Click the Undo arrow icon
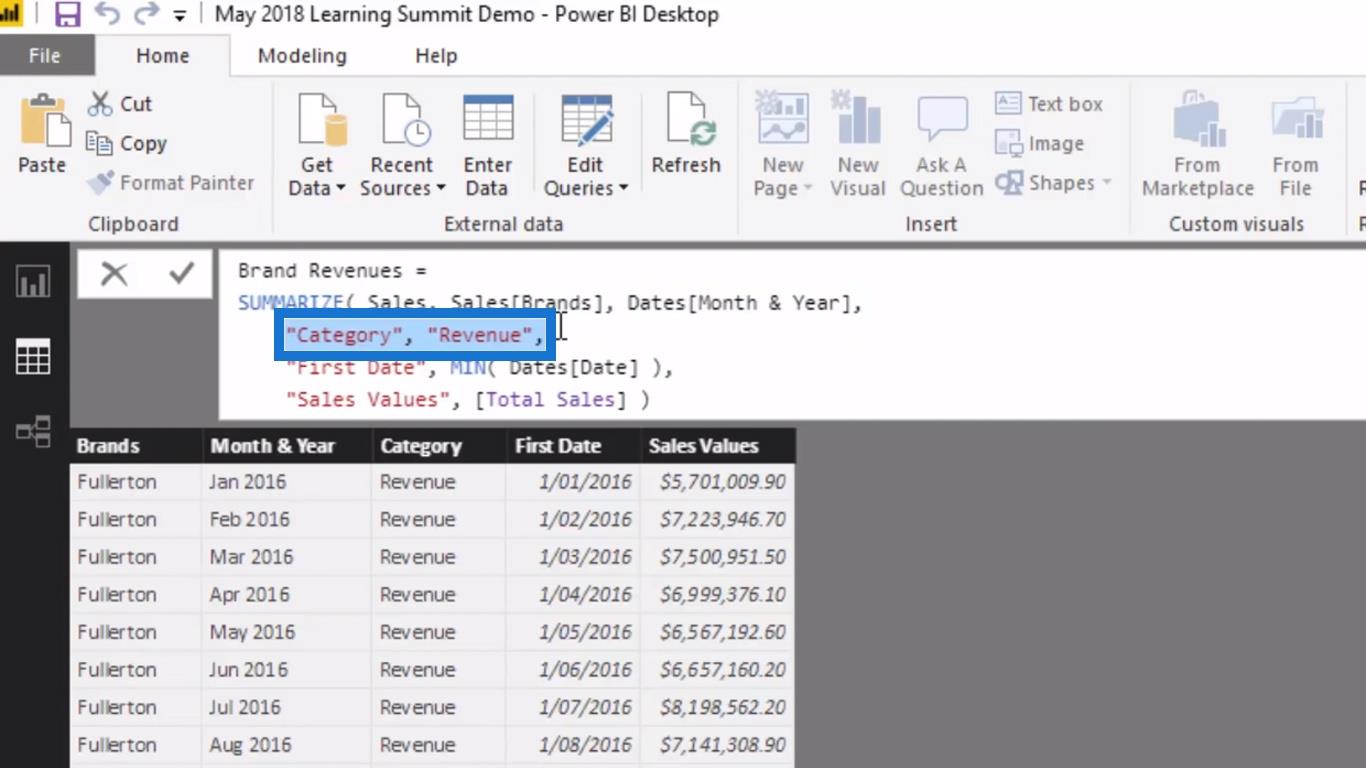The width and height of the screenshot is (1366, 768). 107,14
